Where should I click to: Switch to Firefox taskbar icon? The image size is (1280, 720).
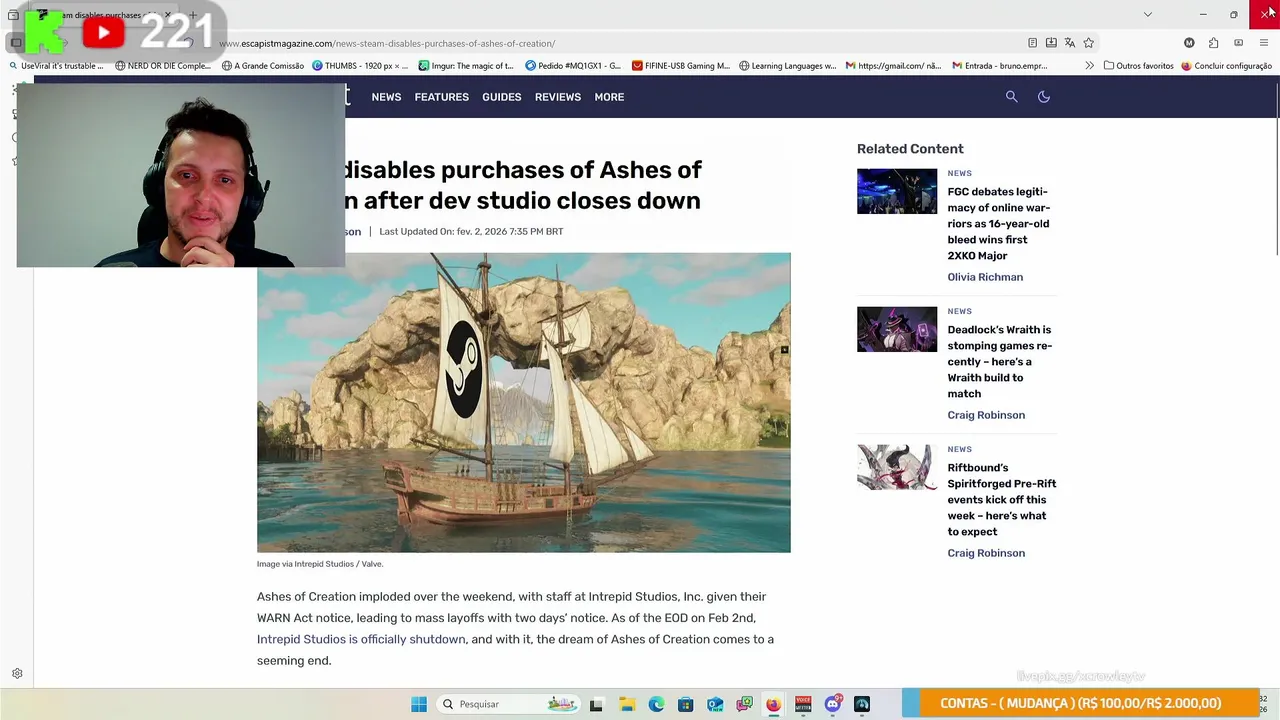tap(773, 704)
